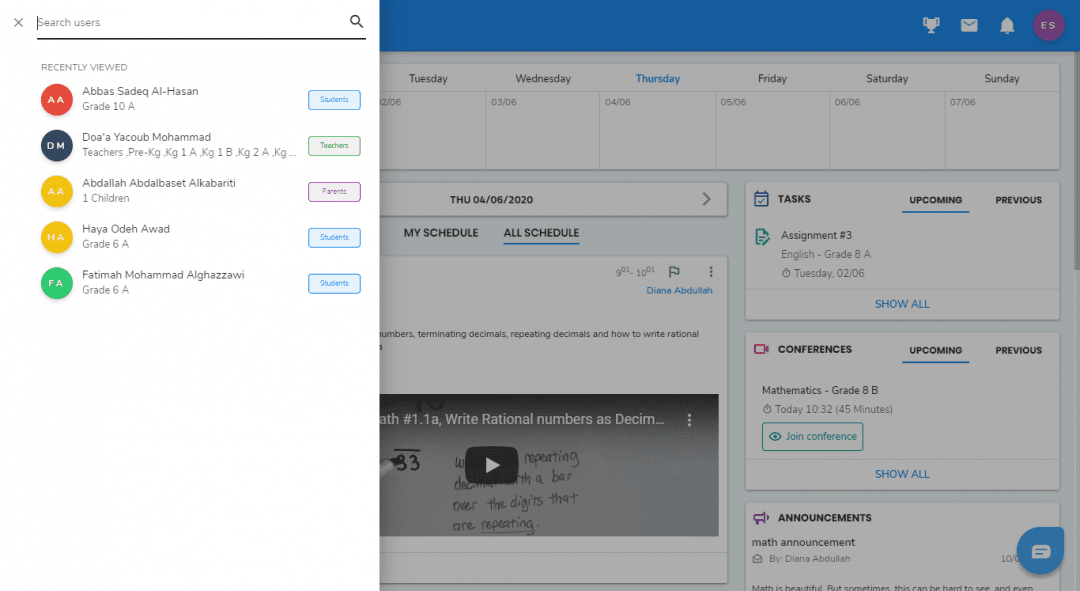The height and width of the screenshot is (591, 1080).
Task: Open the lesson three-dot menu
Action: click(x=711, y=272)
